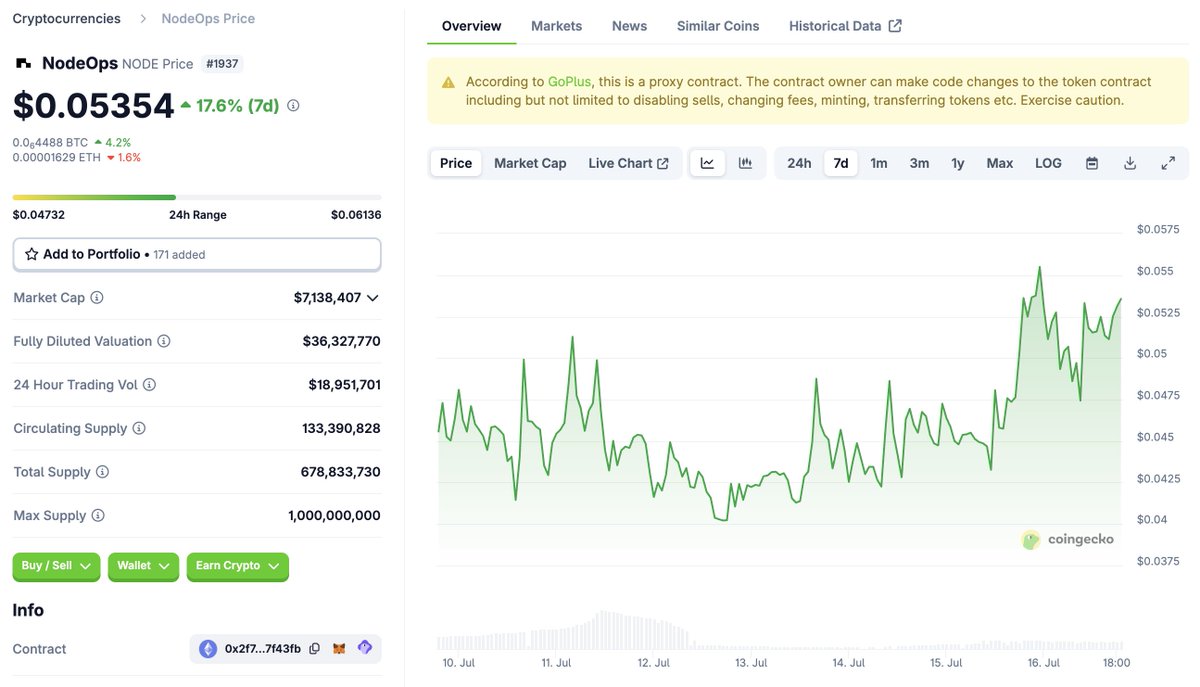
Task: Click total supply 678,833,730
Action: pos(341,472)
